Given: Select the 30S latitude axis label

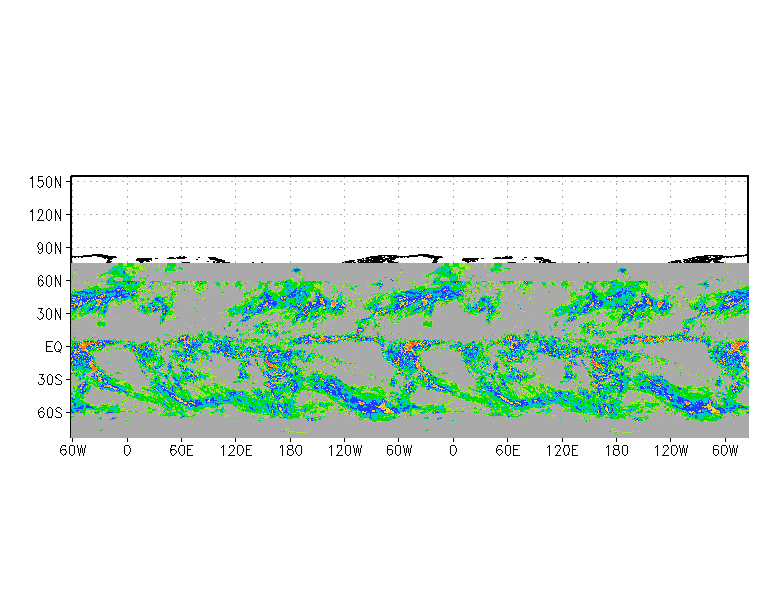Looking at the screenshot, I should (49, 380).
